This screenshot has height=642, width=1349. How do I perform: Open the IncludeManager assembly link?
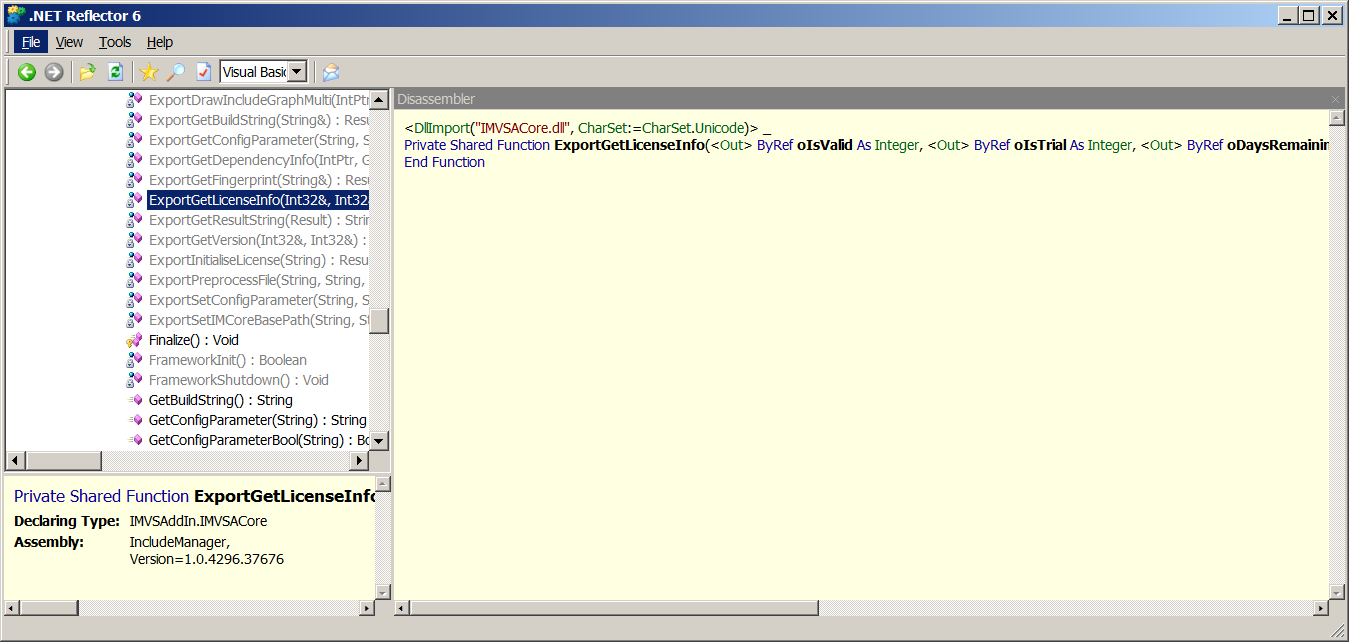(x=179, y=542)
